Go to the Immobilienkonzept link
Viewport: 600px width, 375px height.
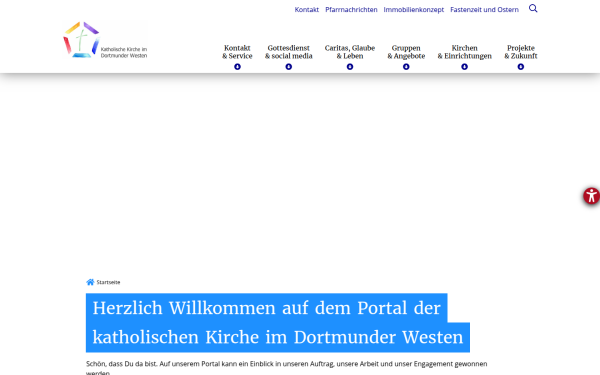coord(414,10)
